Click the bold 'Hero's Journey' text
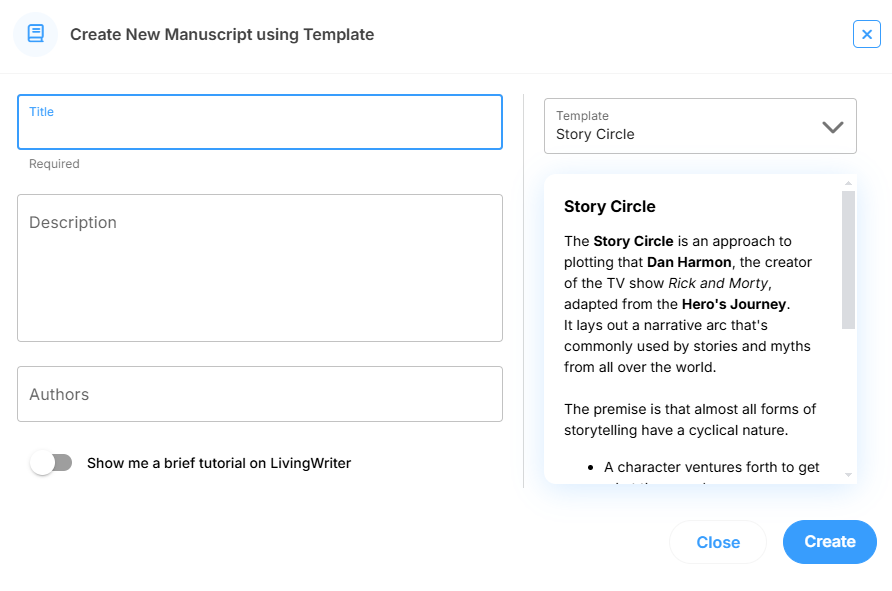The width and height of the screenshot is (892, 591). [734, 304]
